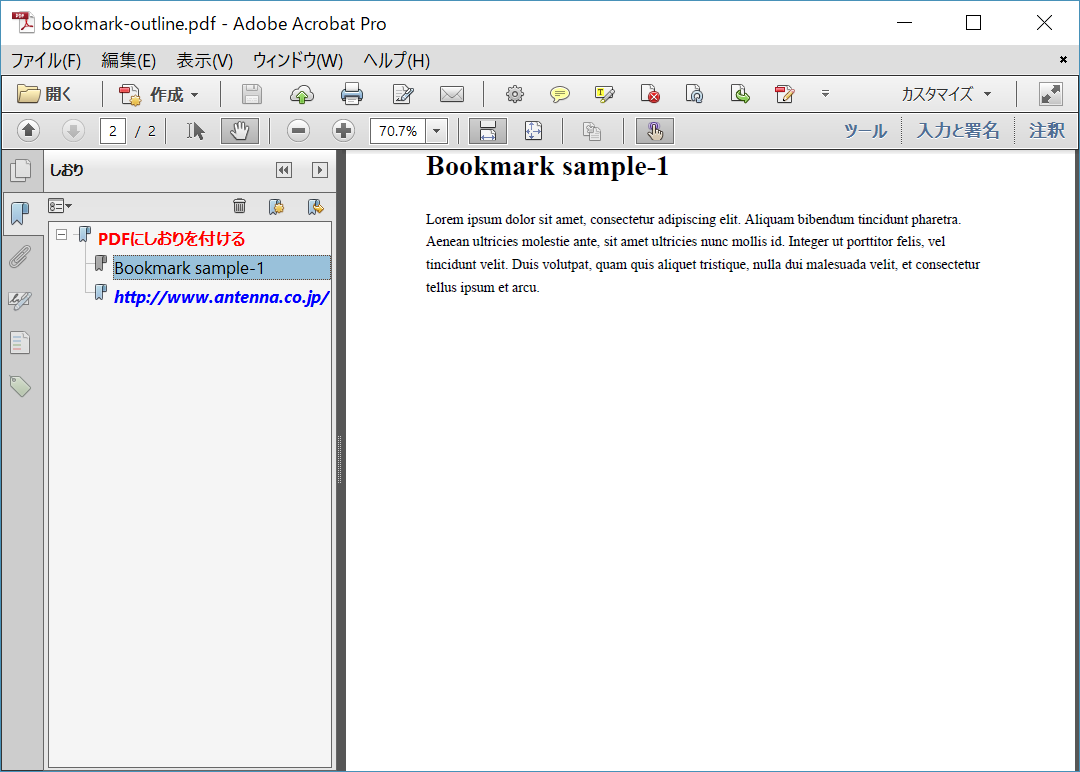
Task: Select the Hand tool
Action: pos(239,130)
